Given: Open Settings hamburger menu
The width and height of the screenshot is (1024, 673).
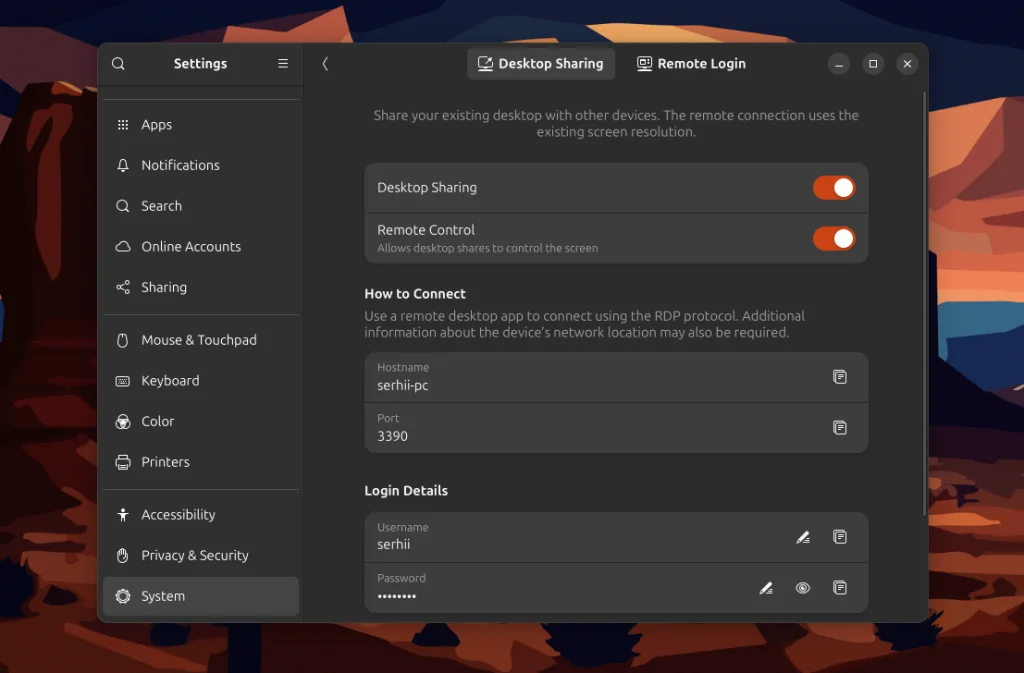Looking at the screenshot, I should tap(283, 63).
